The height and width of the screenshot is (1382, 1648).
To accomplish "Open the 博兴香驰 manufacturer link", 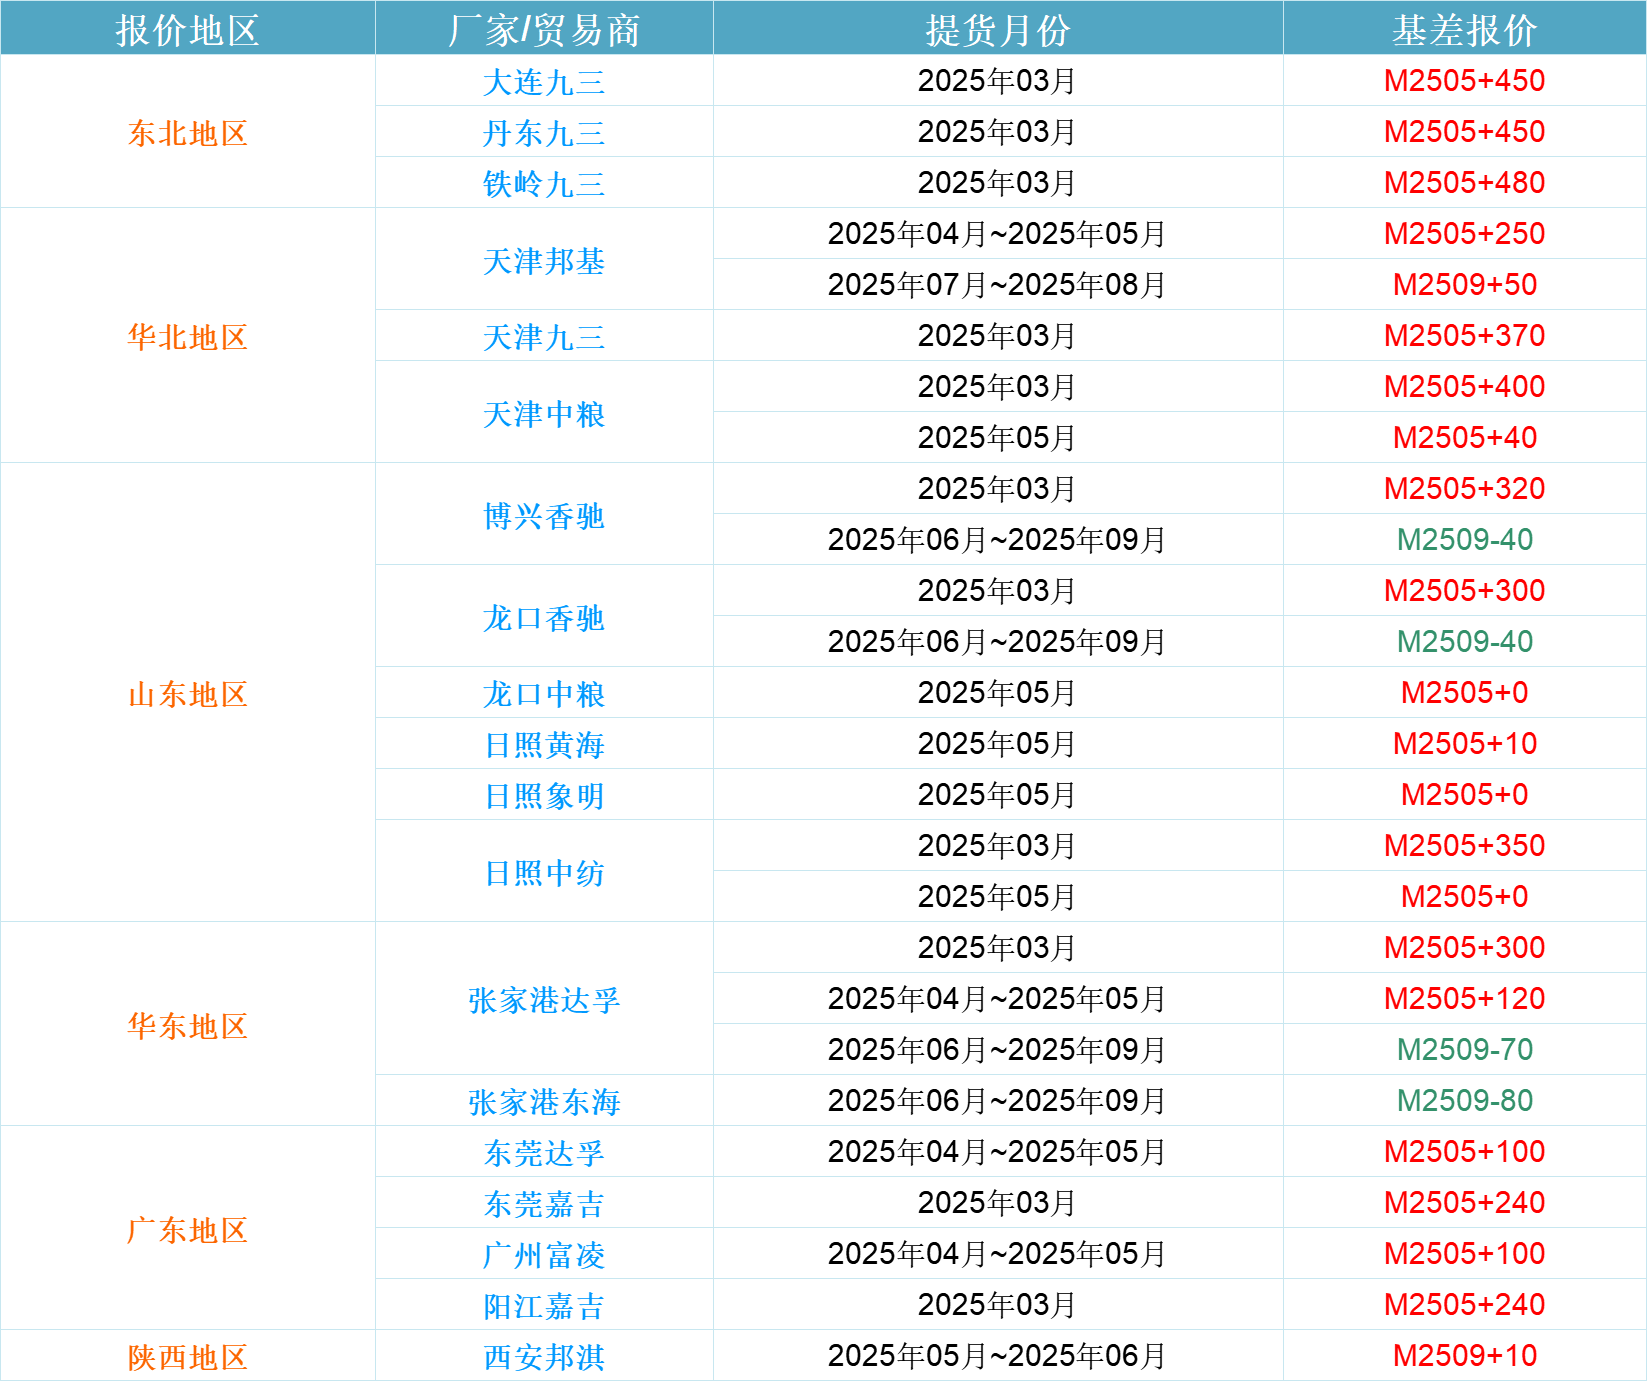I will [544, 516].
